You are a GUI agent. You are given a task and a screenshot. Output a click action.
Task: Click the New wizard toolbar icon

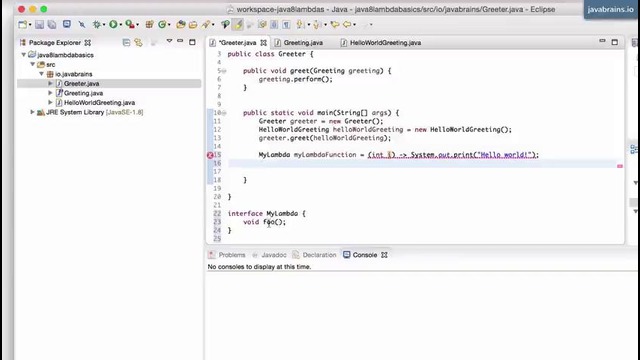[22, 24]
